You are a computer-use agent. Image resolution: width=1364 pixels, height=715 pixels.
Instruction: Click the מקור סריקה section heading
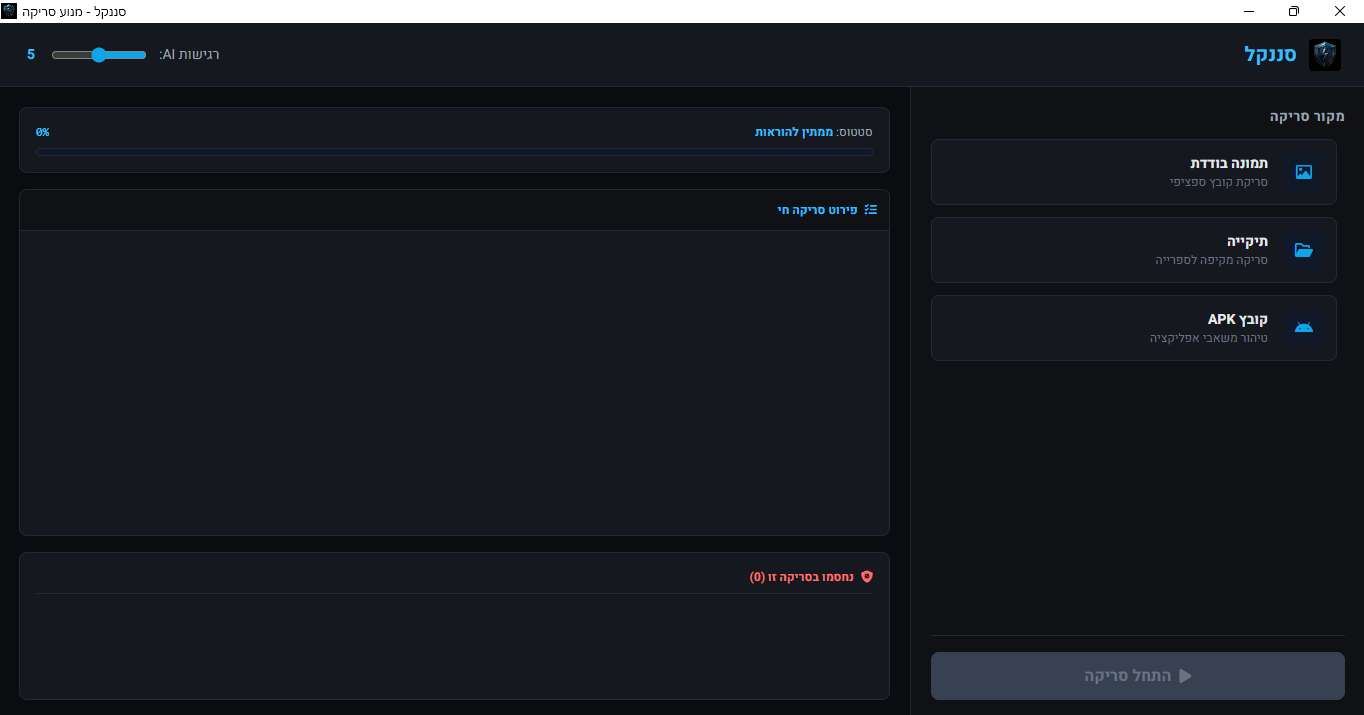click(x=1306, y=116)
